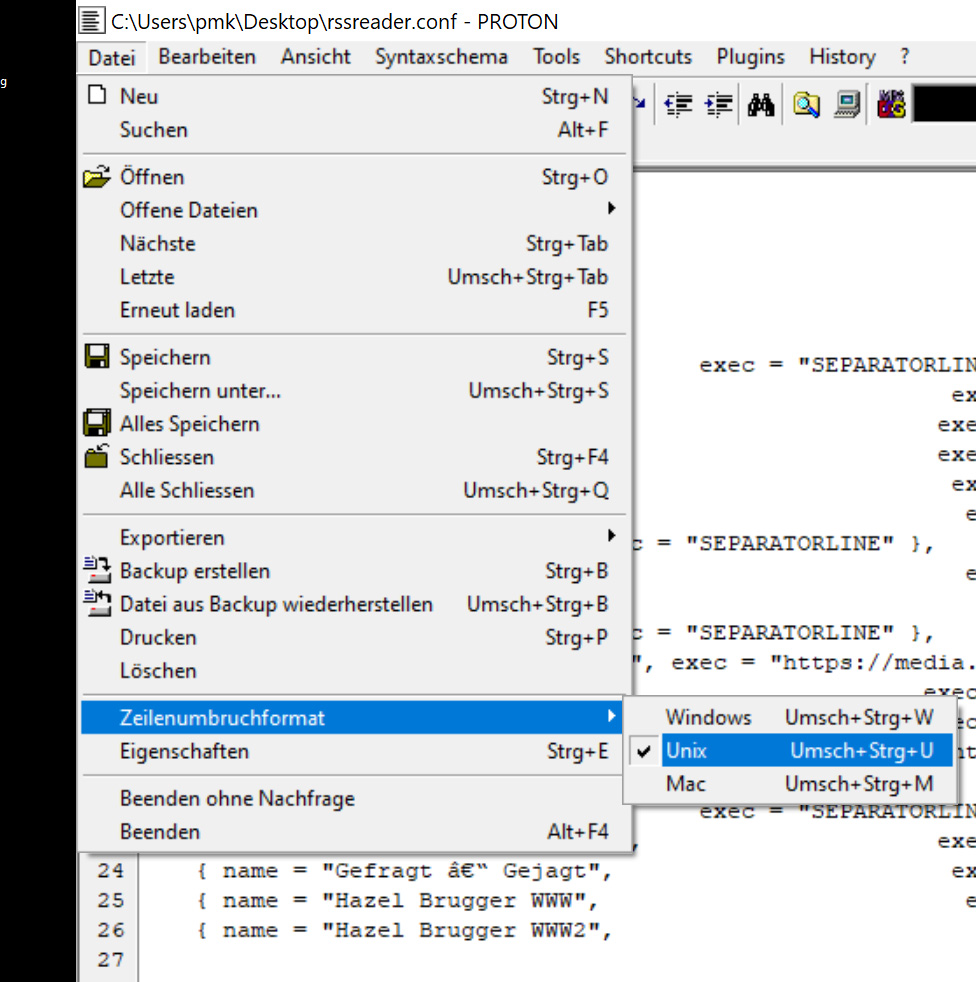Open the Syntaxschema menu

click(441, 57)
